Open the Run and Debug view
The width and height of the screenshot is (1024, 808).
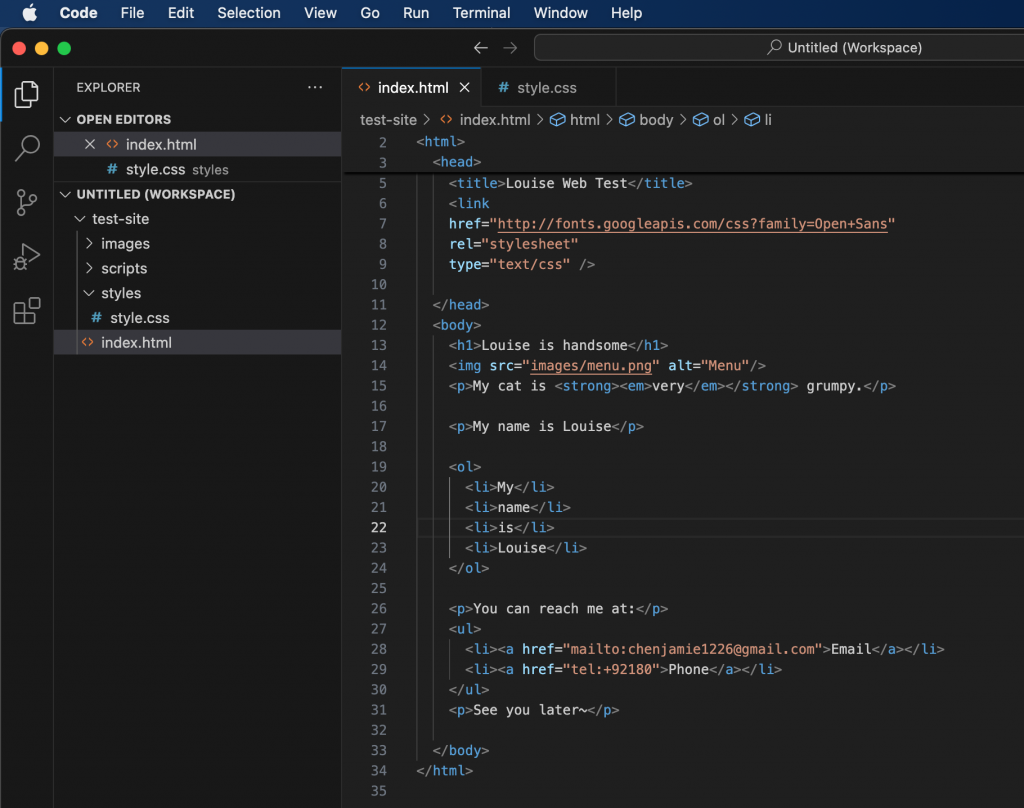pyautogui.click(x=27, y=257)
